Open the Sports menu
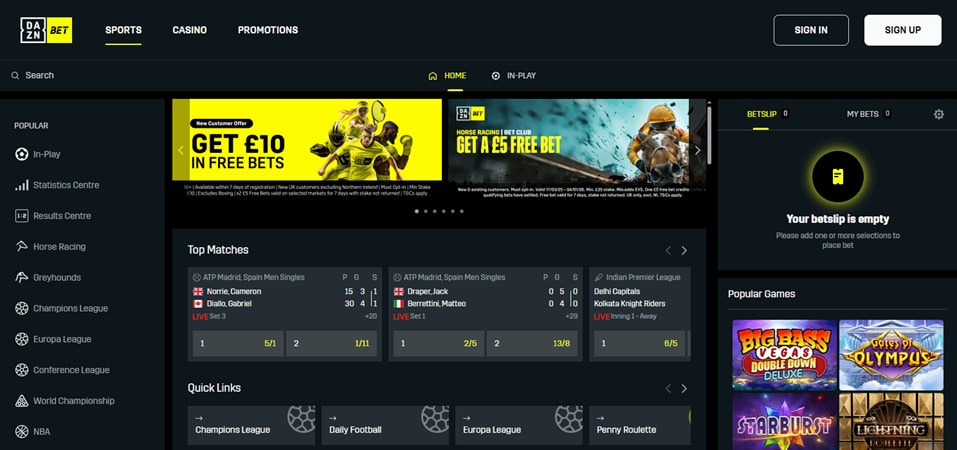Viewport: 957px width, 450px height. (123, 30)
